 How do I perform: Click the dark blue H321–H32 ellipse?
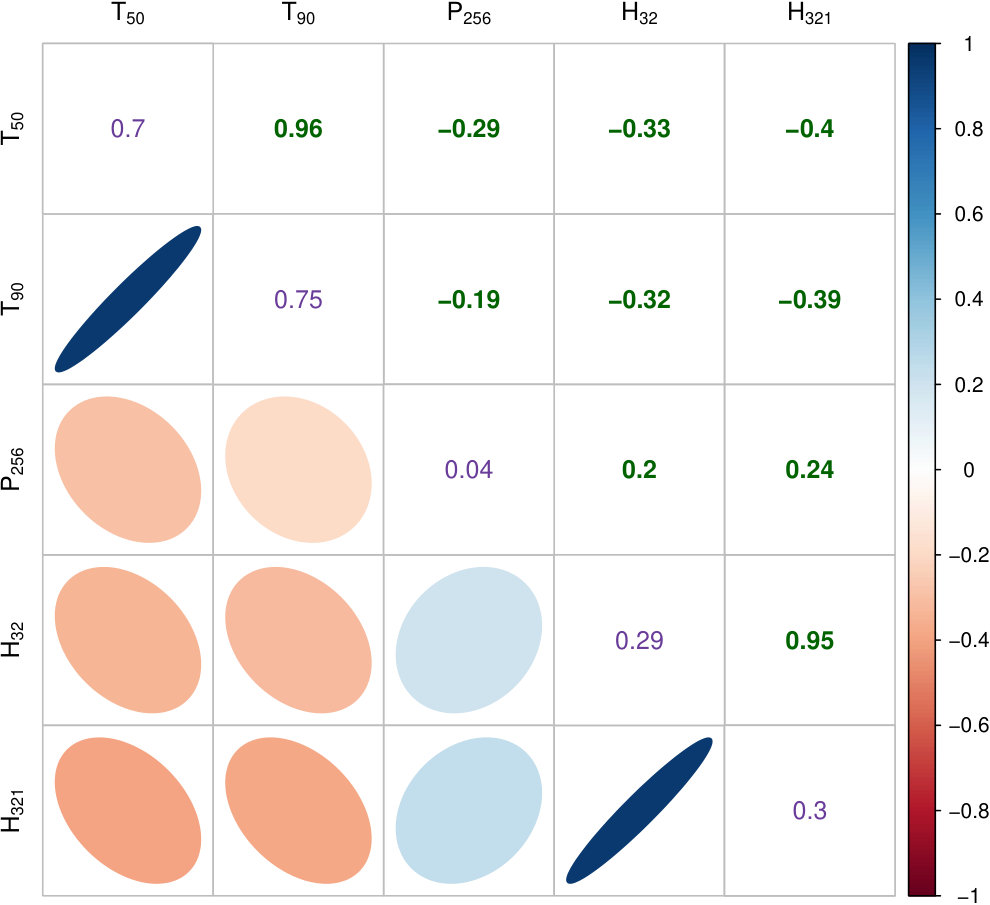coord(639,810)
